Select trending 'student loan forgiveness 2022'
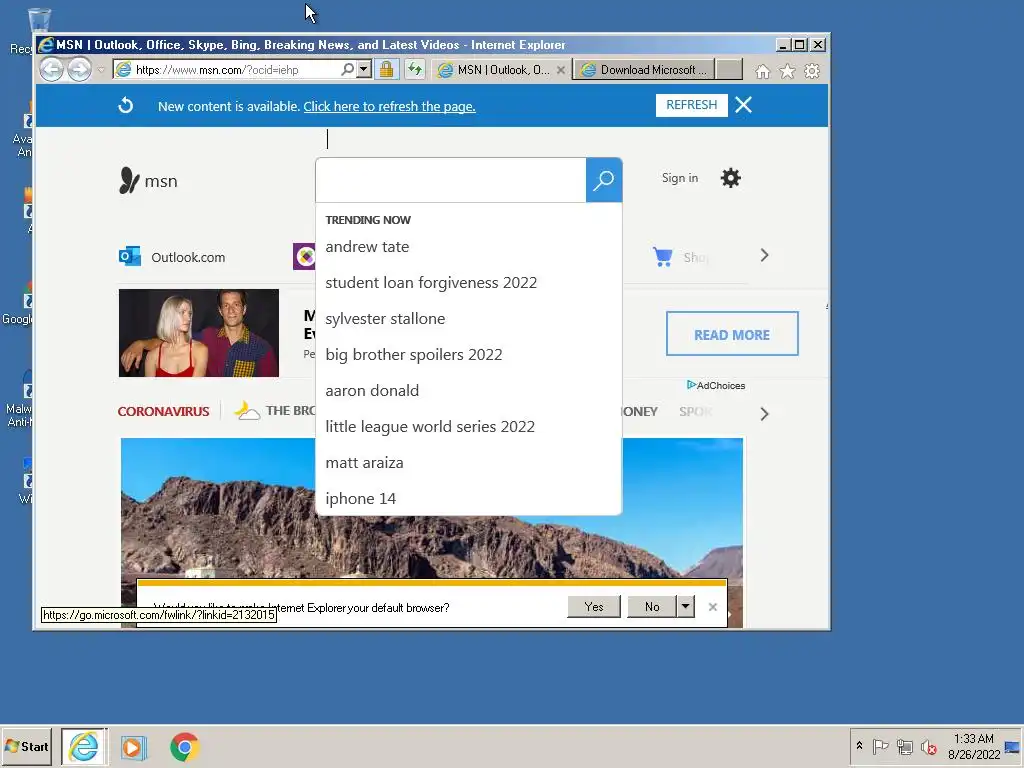Viewport: 1024px width, 768px height. point(431,283)
